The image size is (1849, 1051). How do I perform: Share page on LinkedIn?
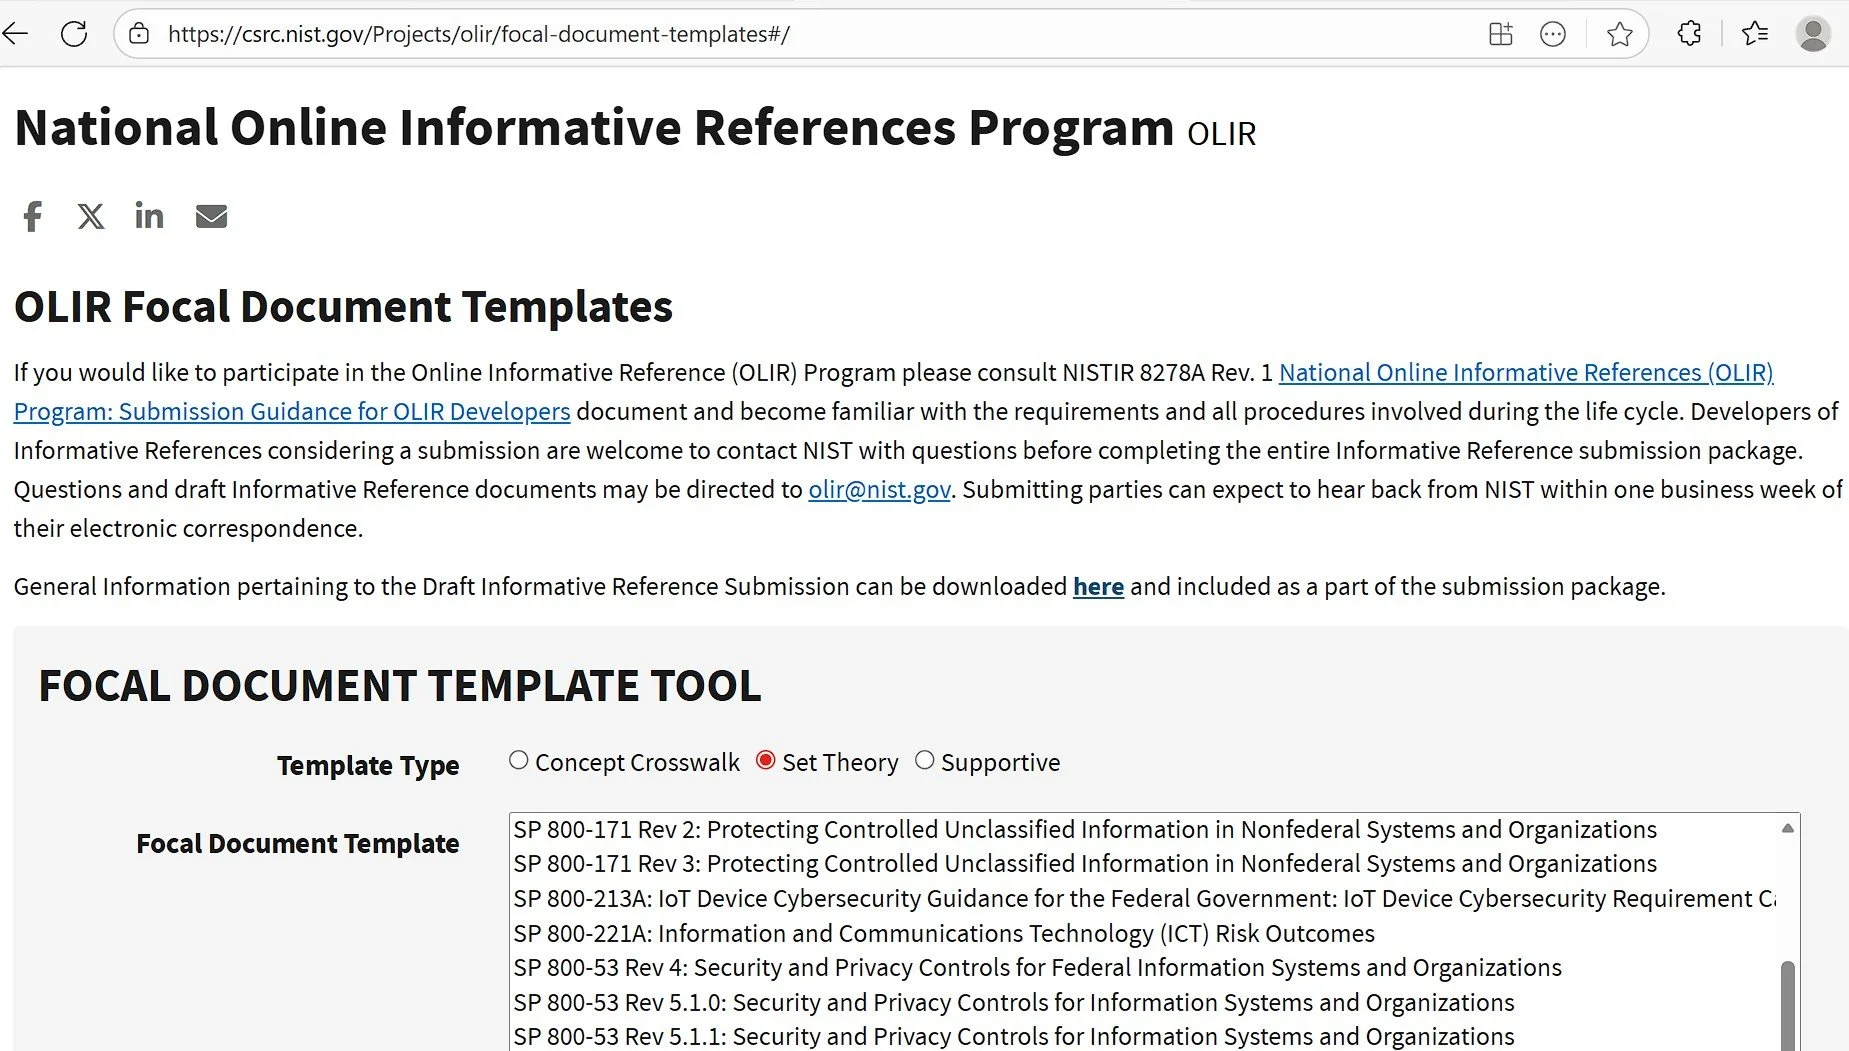[x=149, y=215]
